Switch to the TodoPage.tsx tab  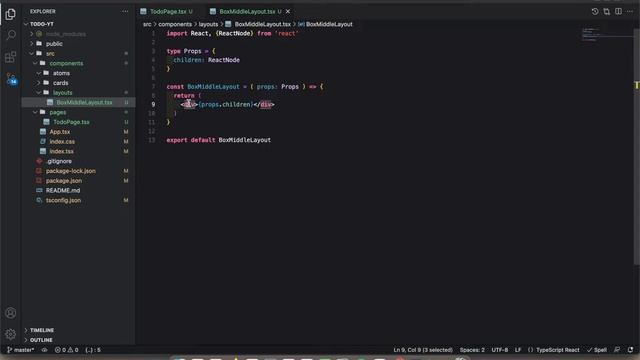tap(167, 11)
